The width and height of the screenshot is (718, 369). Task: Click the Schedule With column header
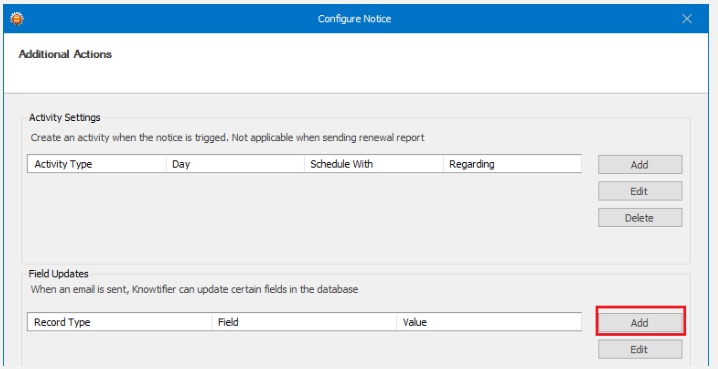coord(374,164)
